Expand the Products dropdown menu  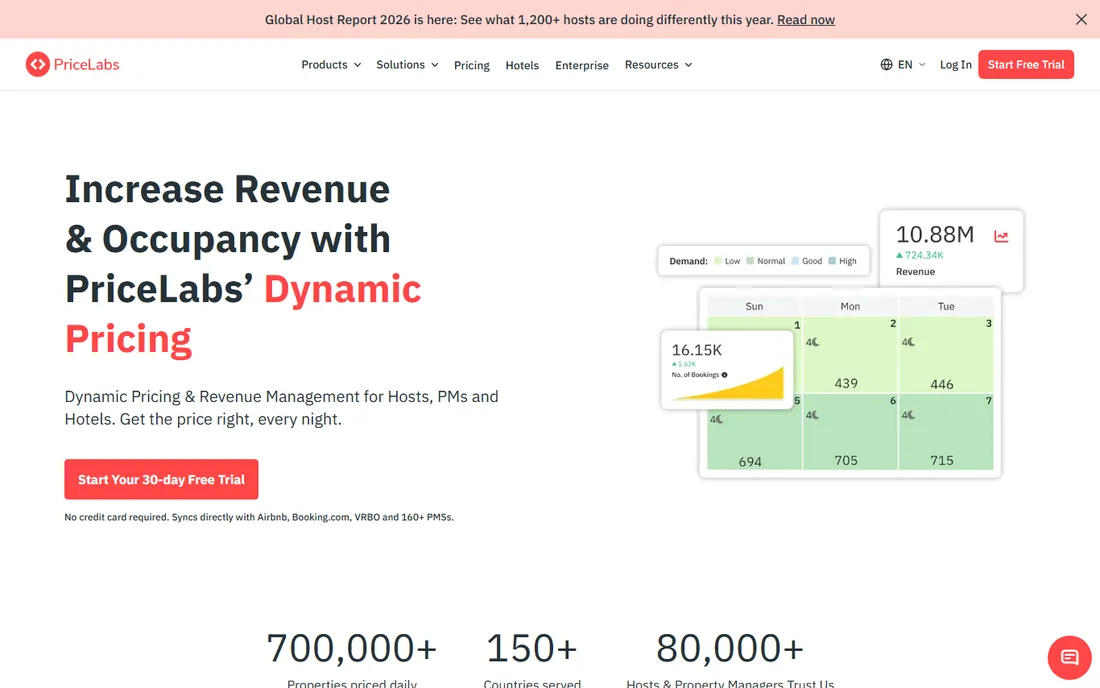[331, 65]
